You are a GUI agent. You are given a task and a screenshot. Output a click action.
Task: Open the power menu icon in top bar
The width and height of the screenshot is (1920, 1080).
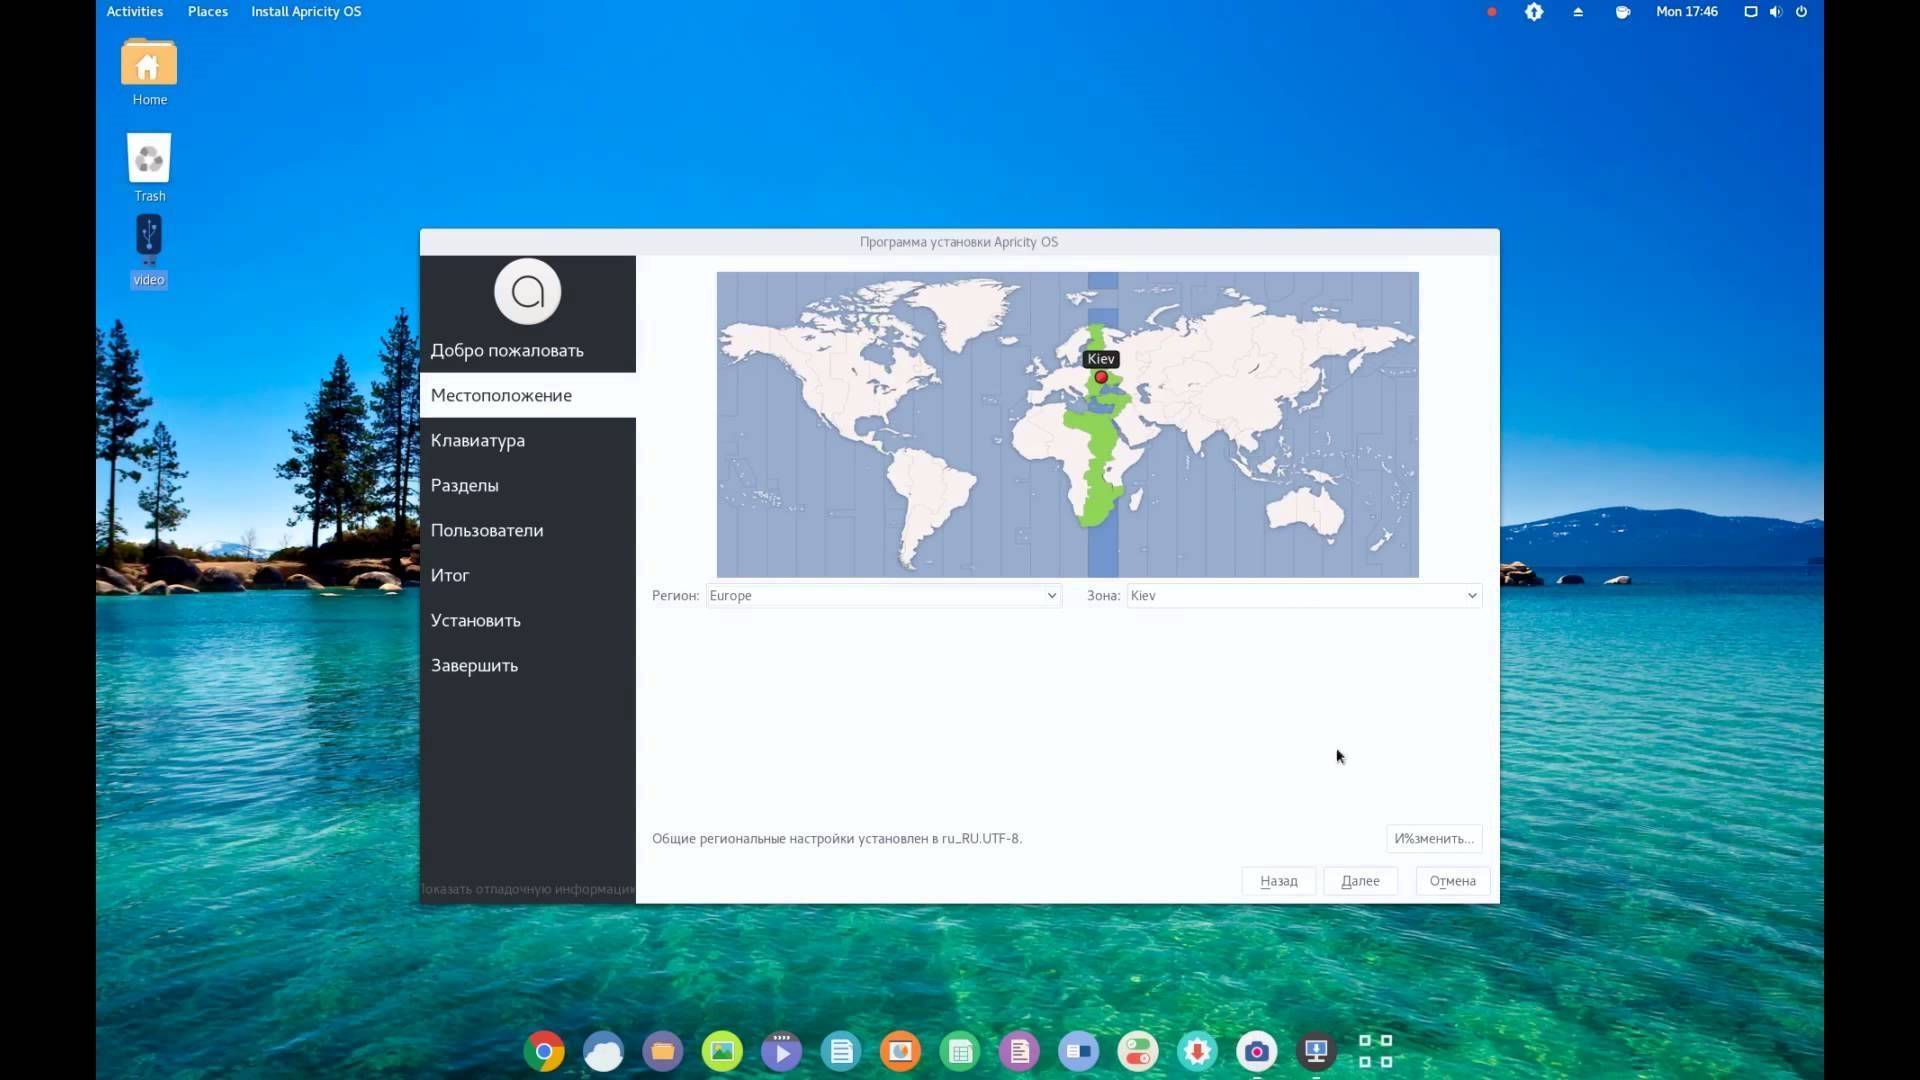[1802, 12]
